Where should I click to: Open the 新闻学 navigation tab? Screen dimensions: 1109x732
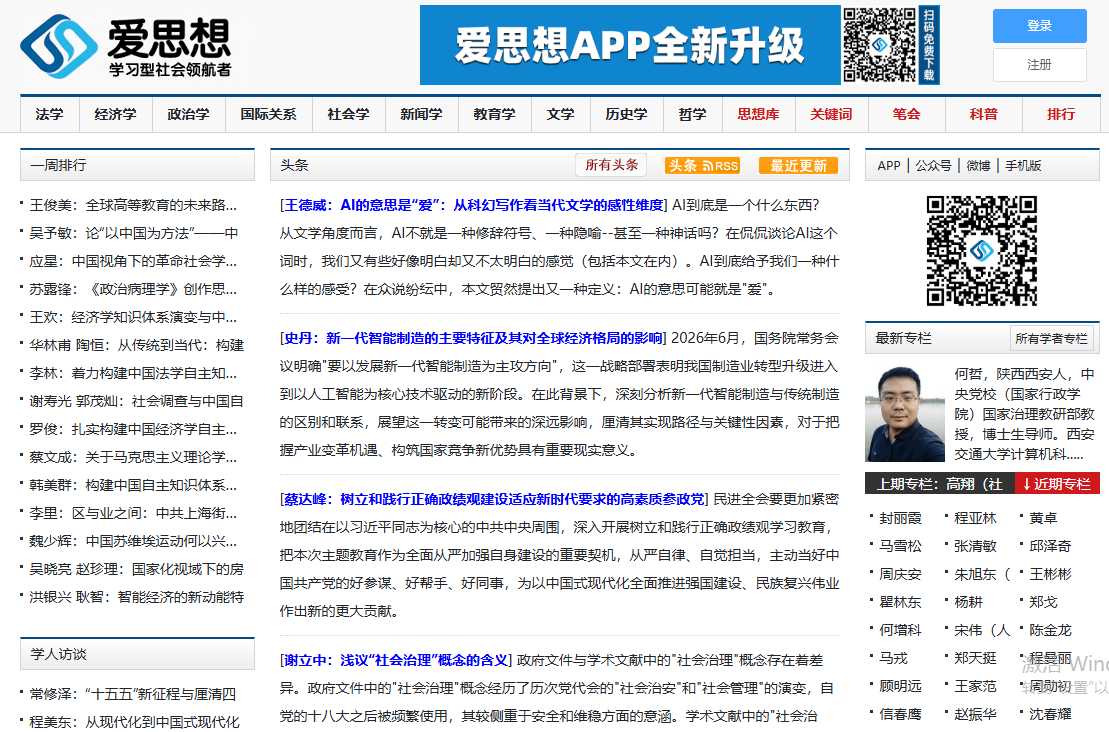(421, 115)
